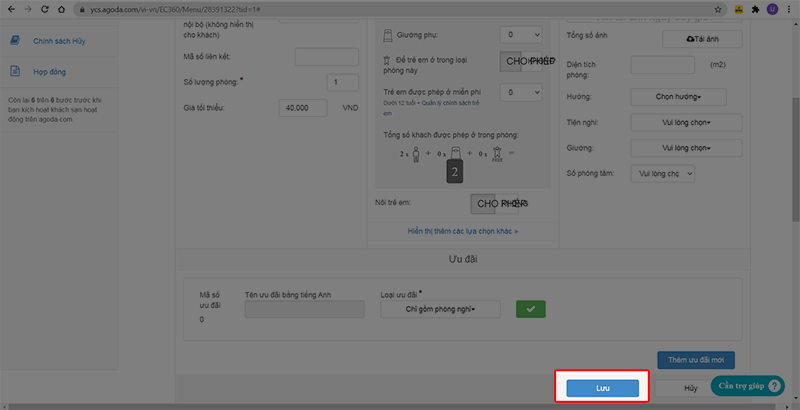Open the browser profile avatar
Screen dimensions: 800x410
[772, 9]
